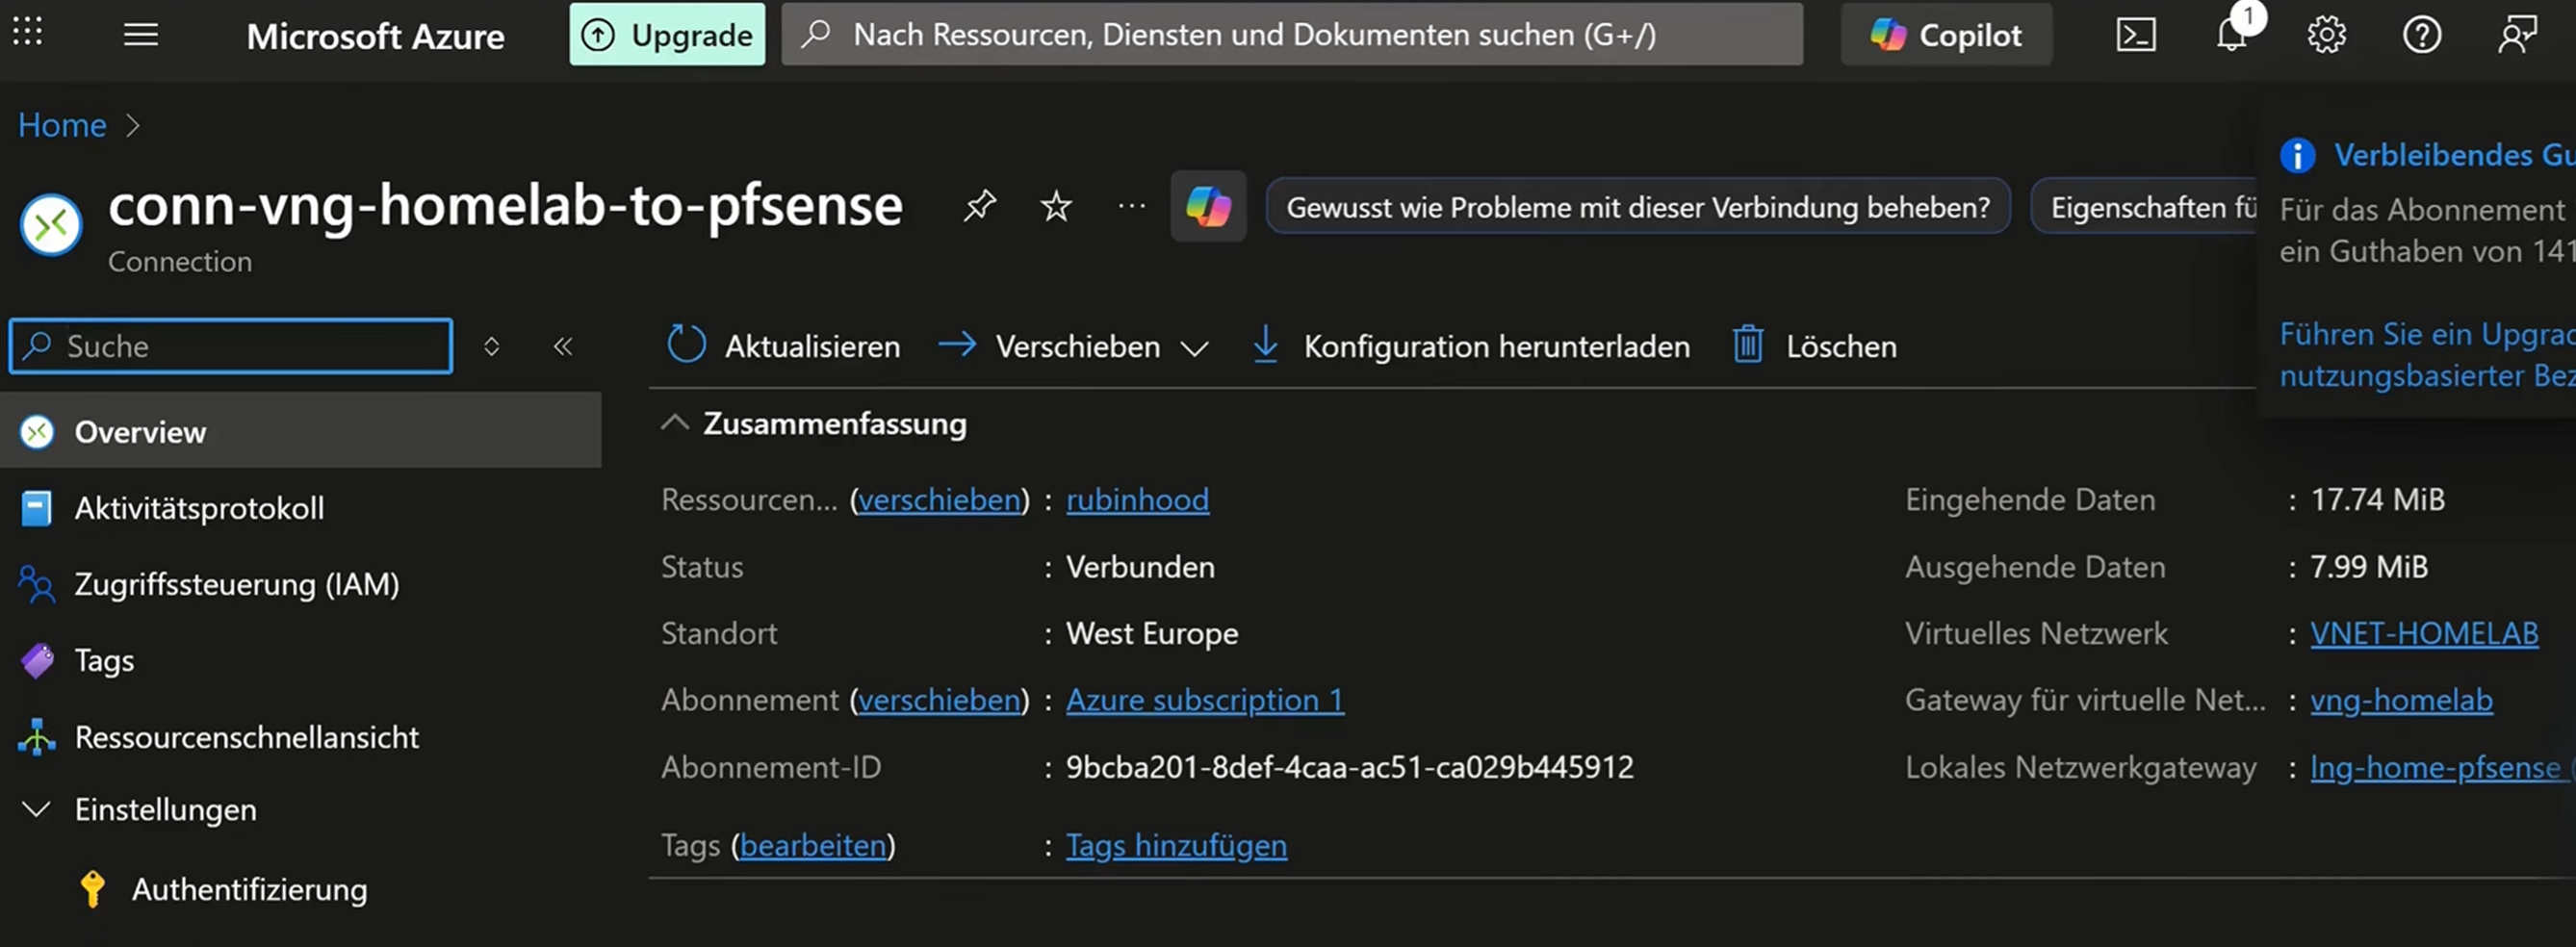Click the Löschen trash icon

coord(1748,346)
